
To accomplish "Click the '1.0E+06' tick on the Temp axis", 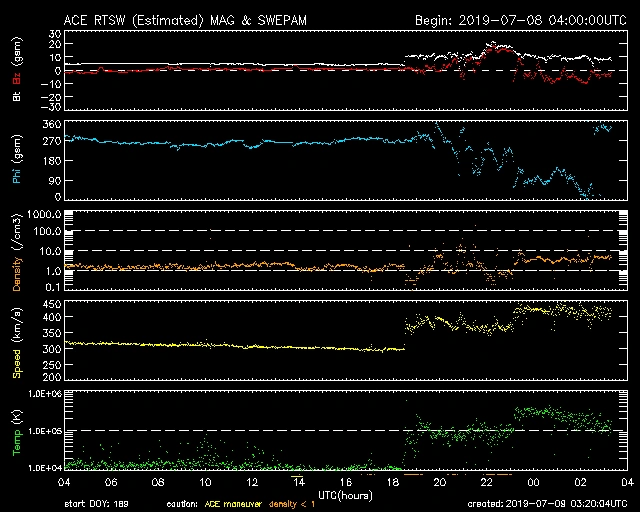I will pyautogui.click(x=44, y=394).
